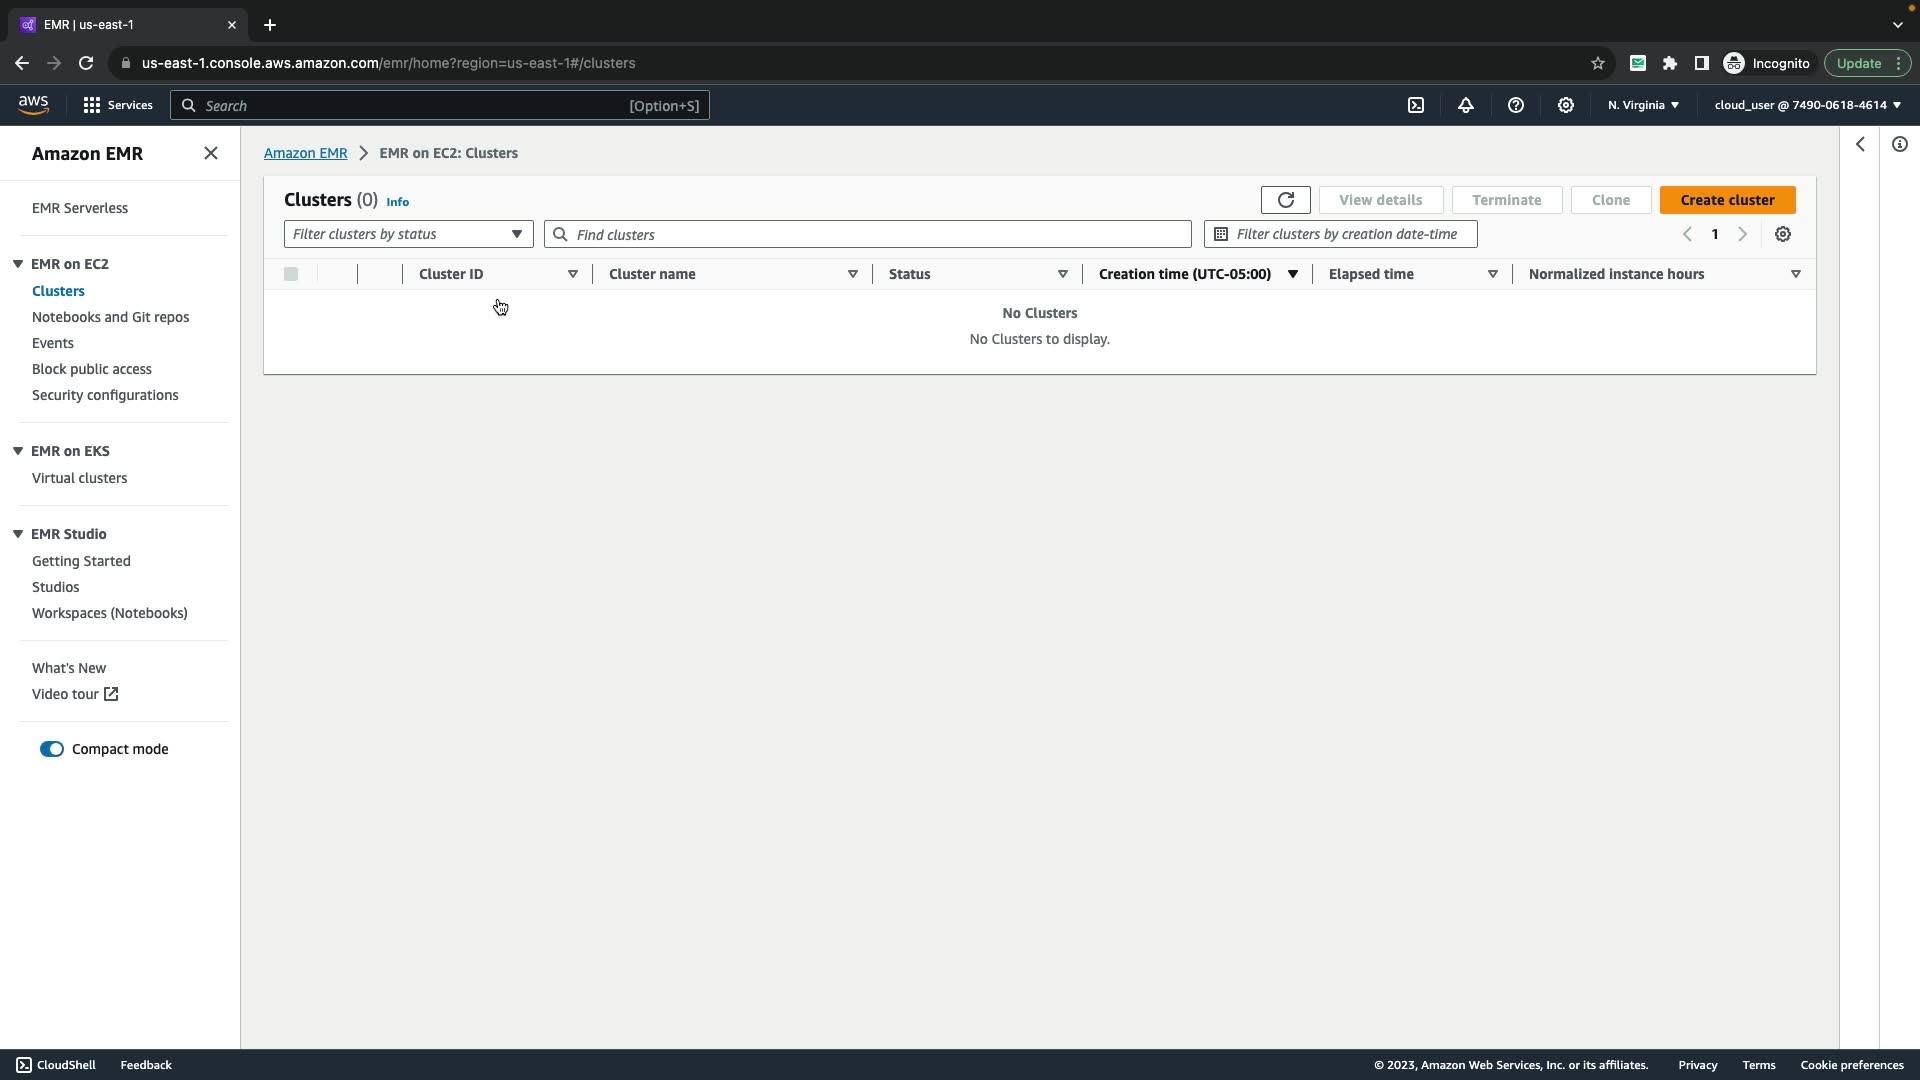The image size is (1920, 1080).
Task: Open Filter clusters by status dropdown
Action: 408,234
